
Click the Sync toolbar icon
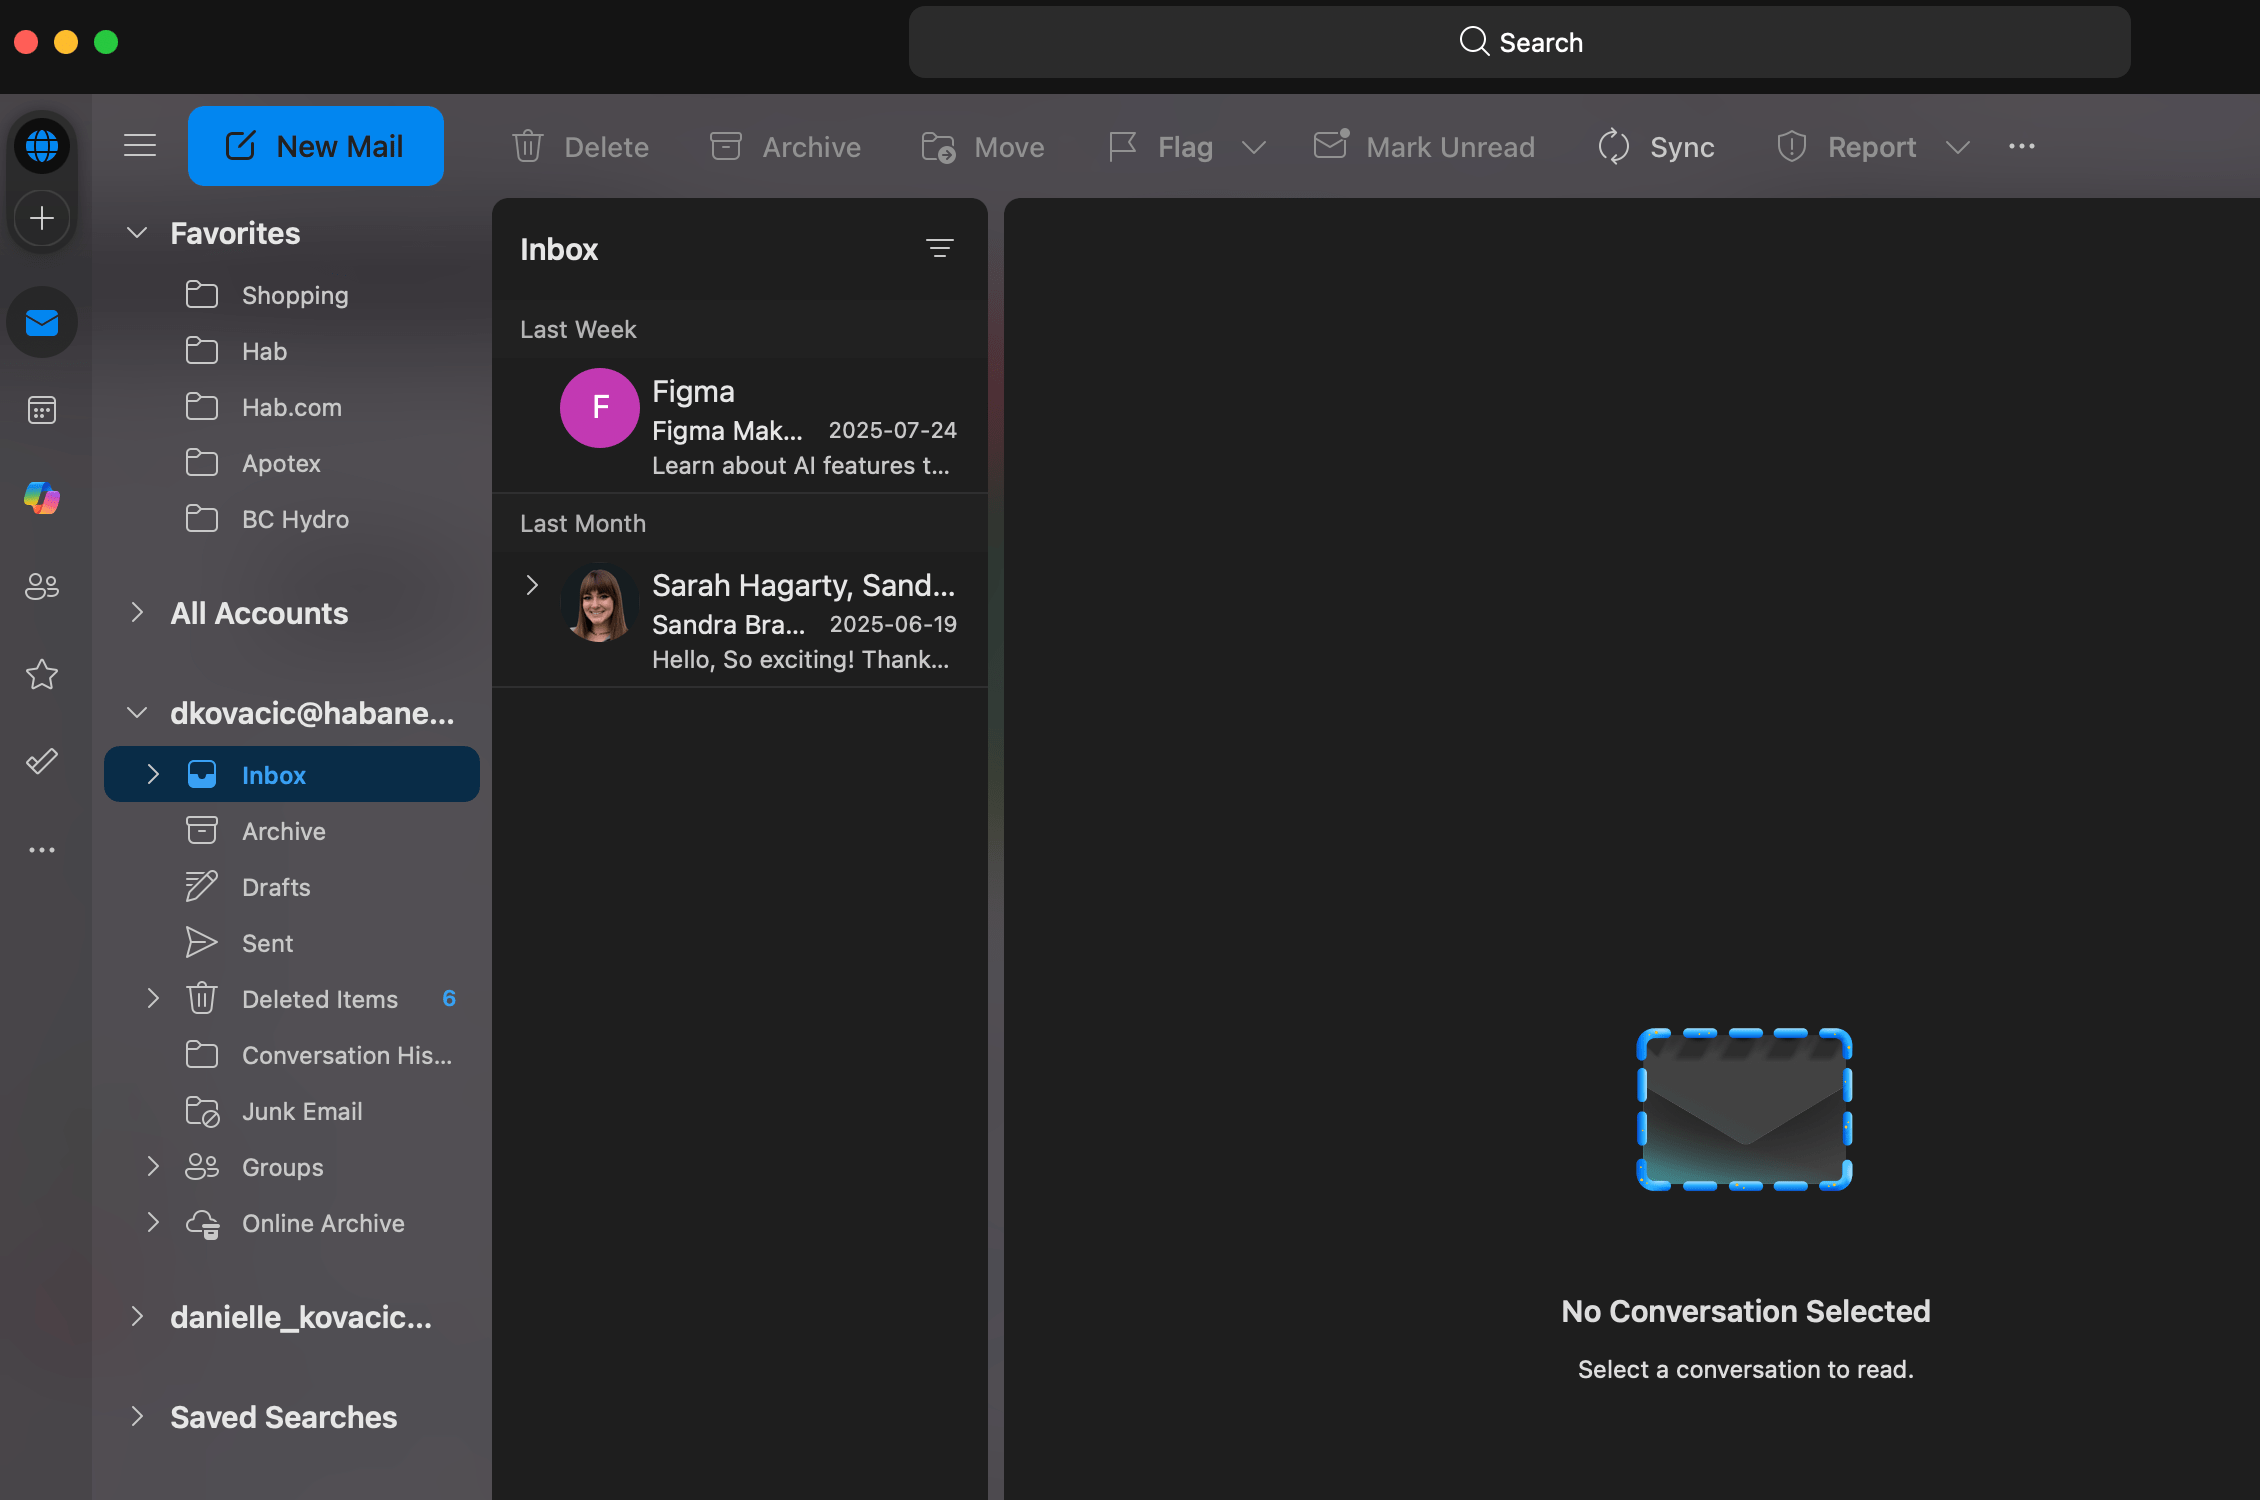click(x=1614, y=147)
